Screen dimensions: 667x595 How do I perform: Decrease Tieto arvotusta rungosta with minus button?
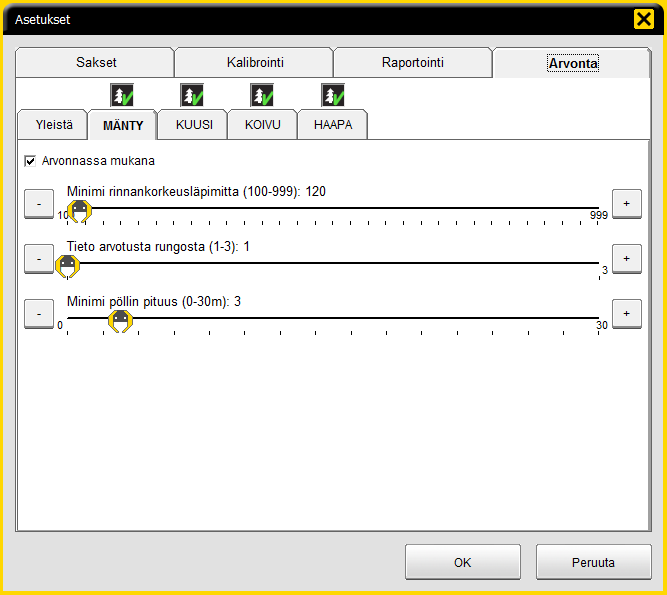[39, 259]
